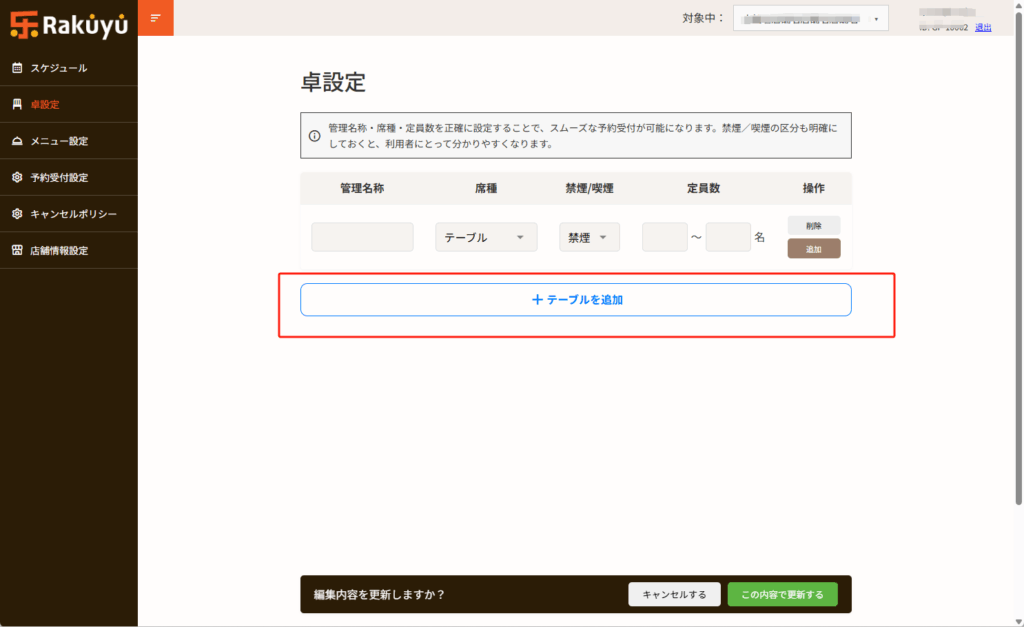1024x627 pixels.
Task: Click the dish icon beside メニュー設定
Action: [x=16, y=141]
